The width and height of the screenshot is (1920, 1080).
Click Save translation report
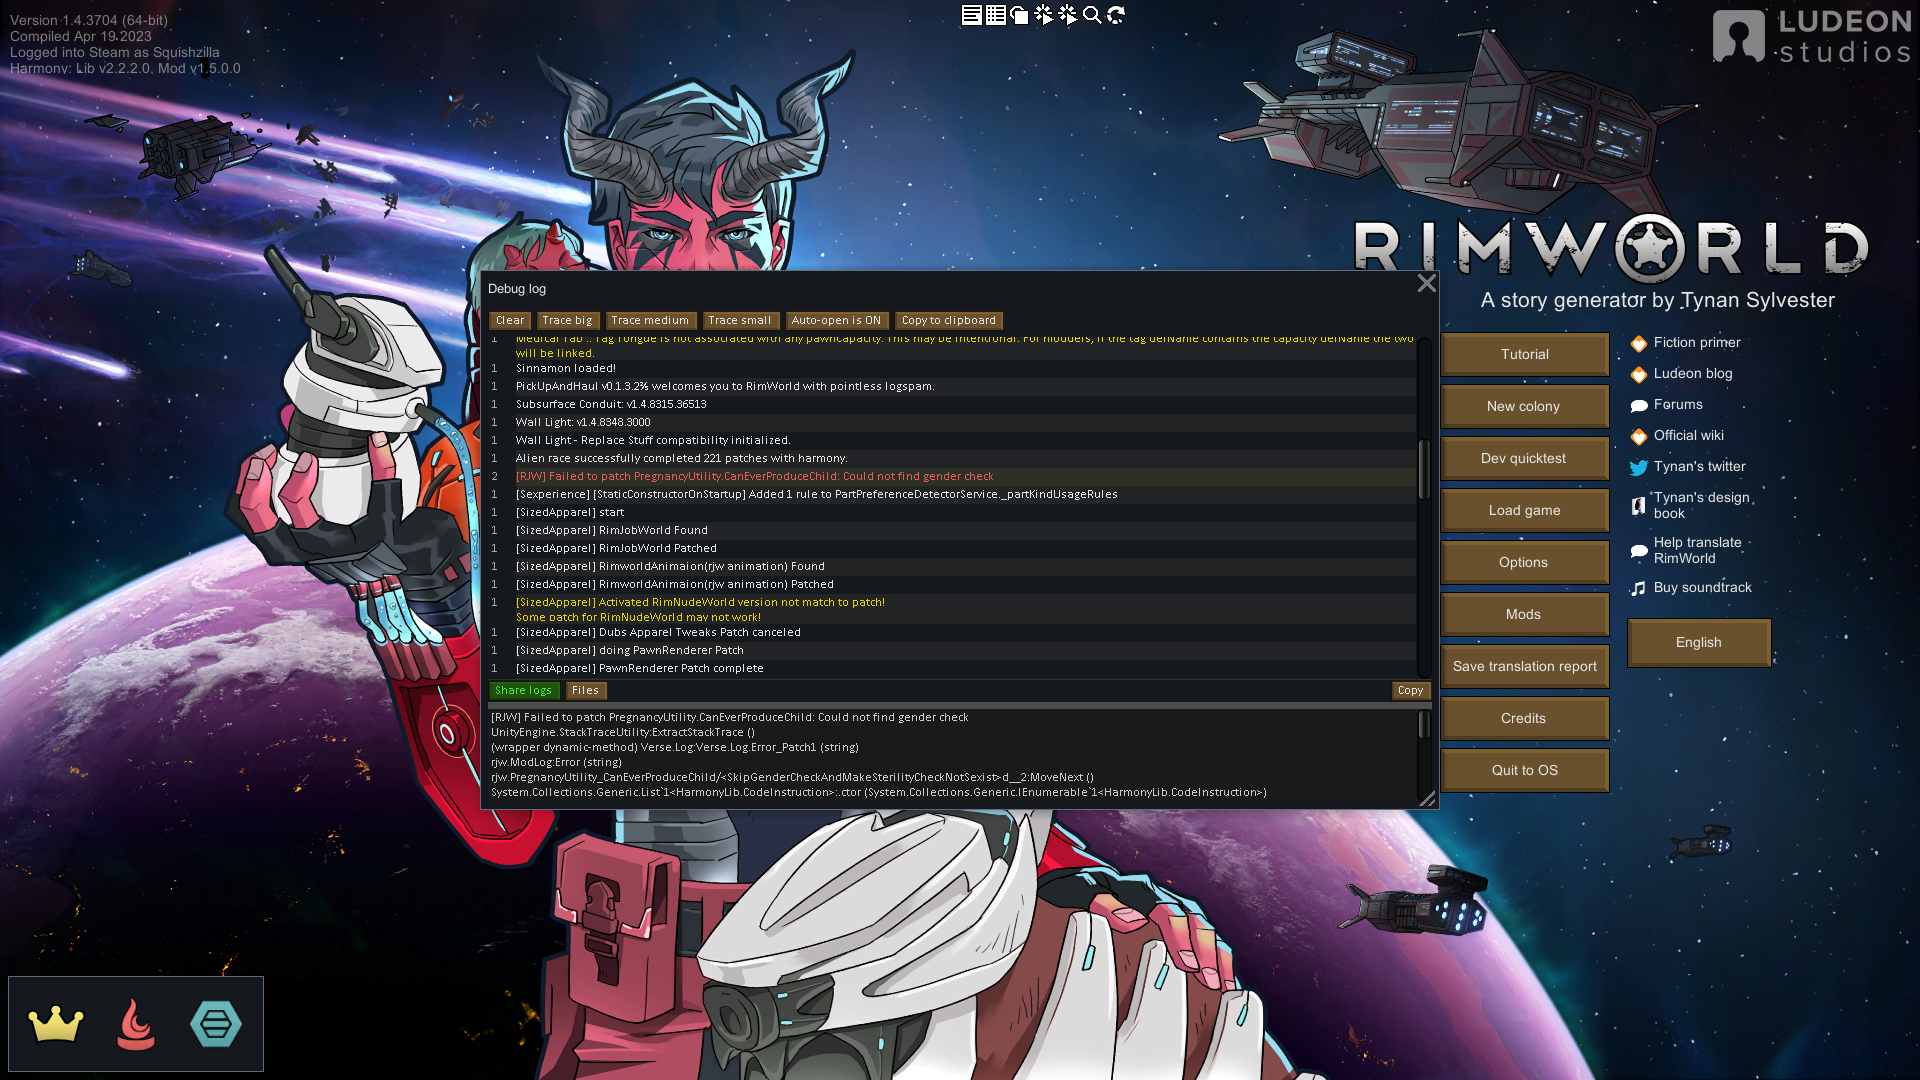[x=1525, y=667]
